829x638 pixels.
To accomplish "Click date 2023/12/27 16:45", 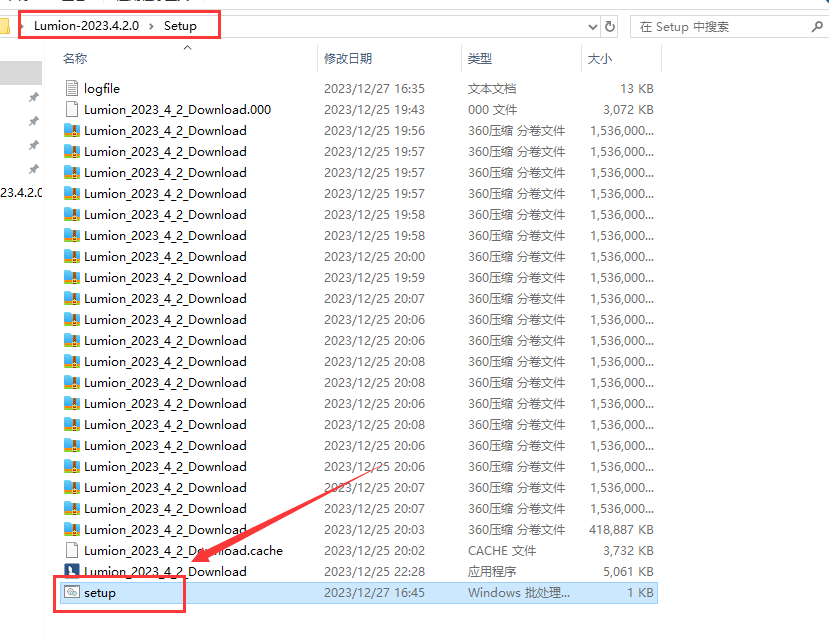I will point(374,593).
